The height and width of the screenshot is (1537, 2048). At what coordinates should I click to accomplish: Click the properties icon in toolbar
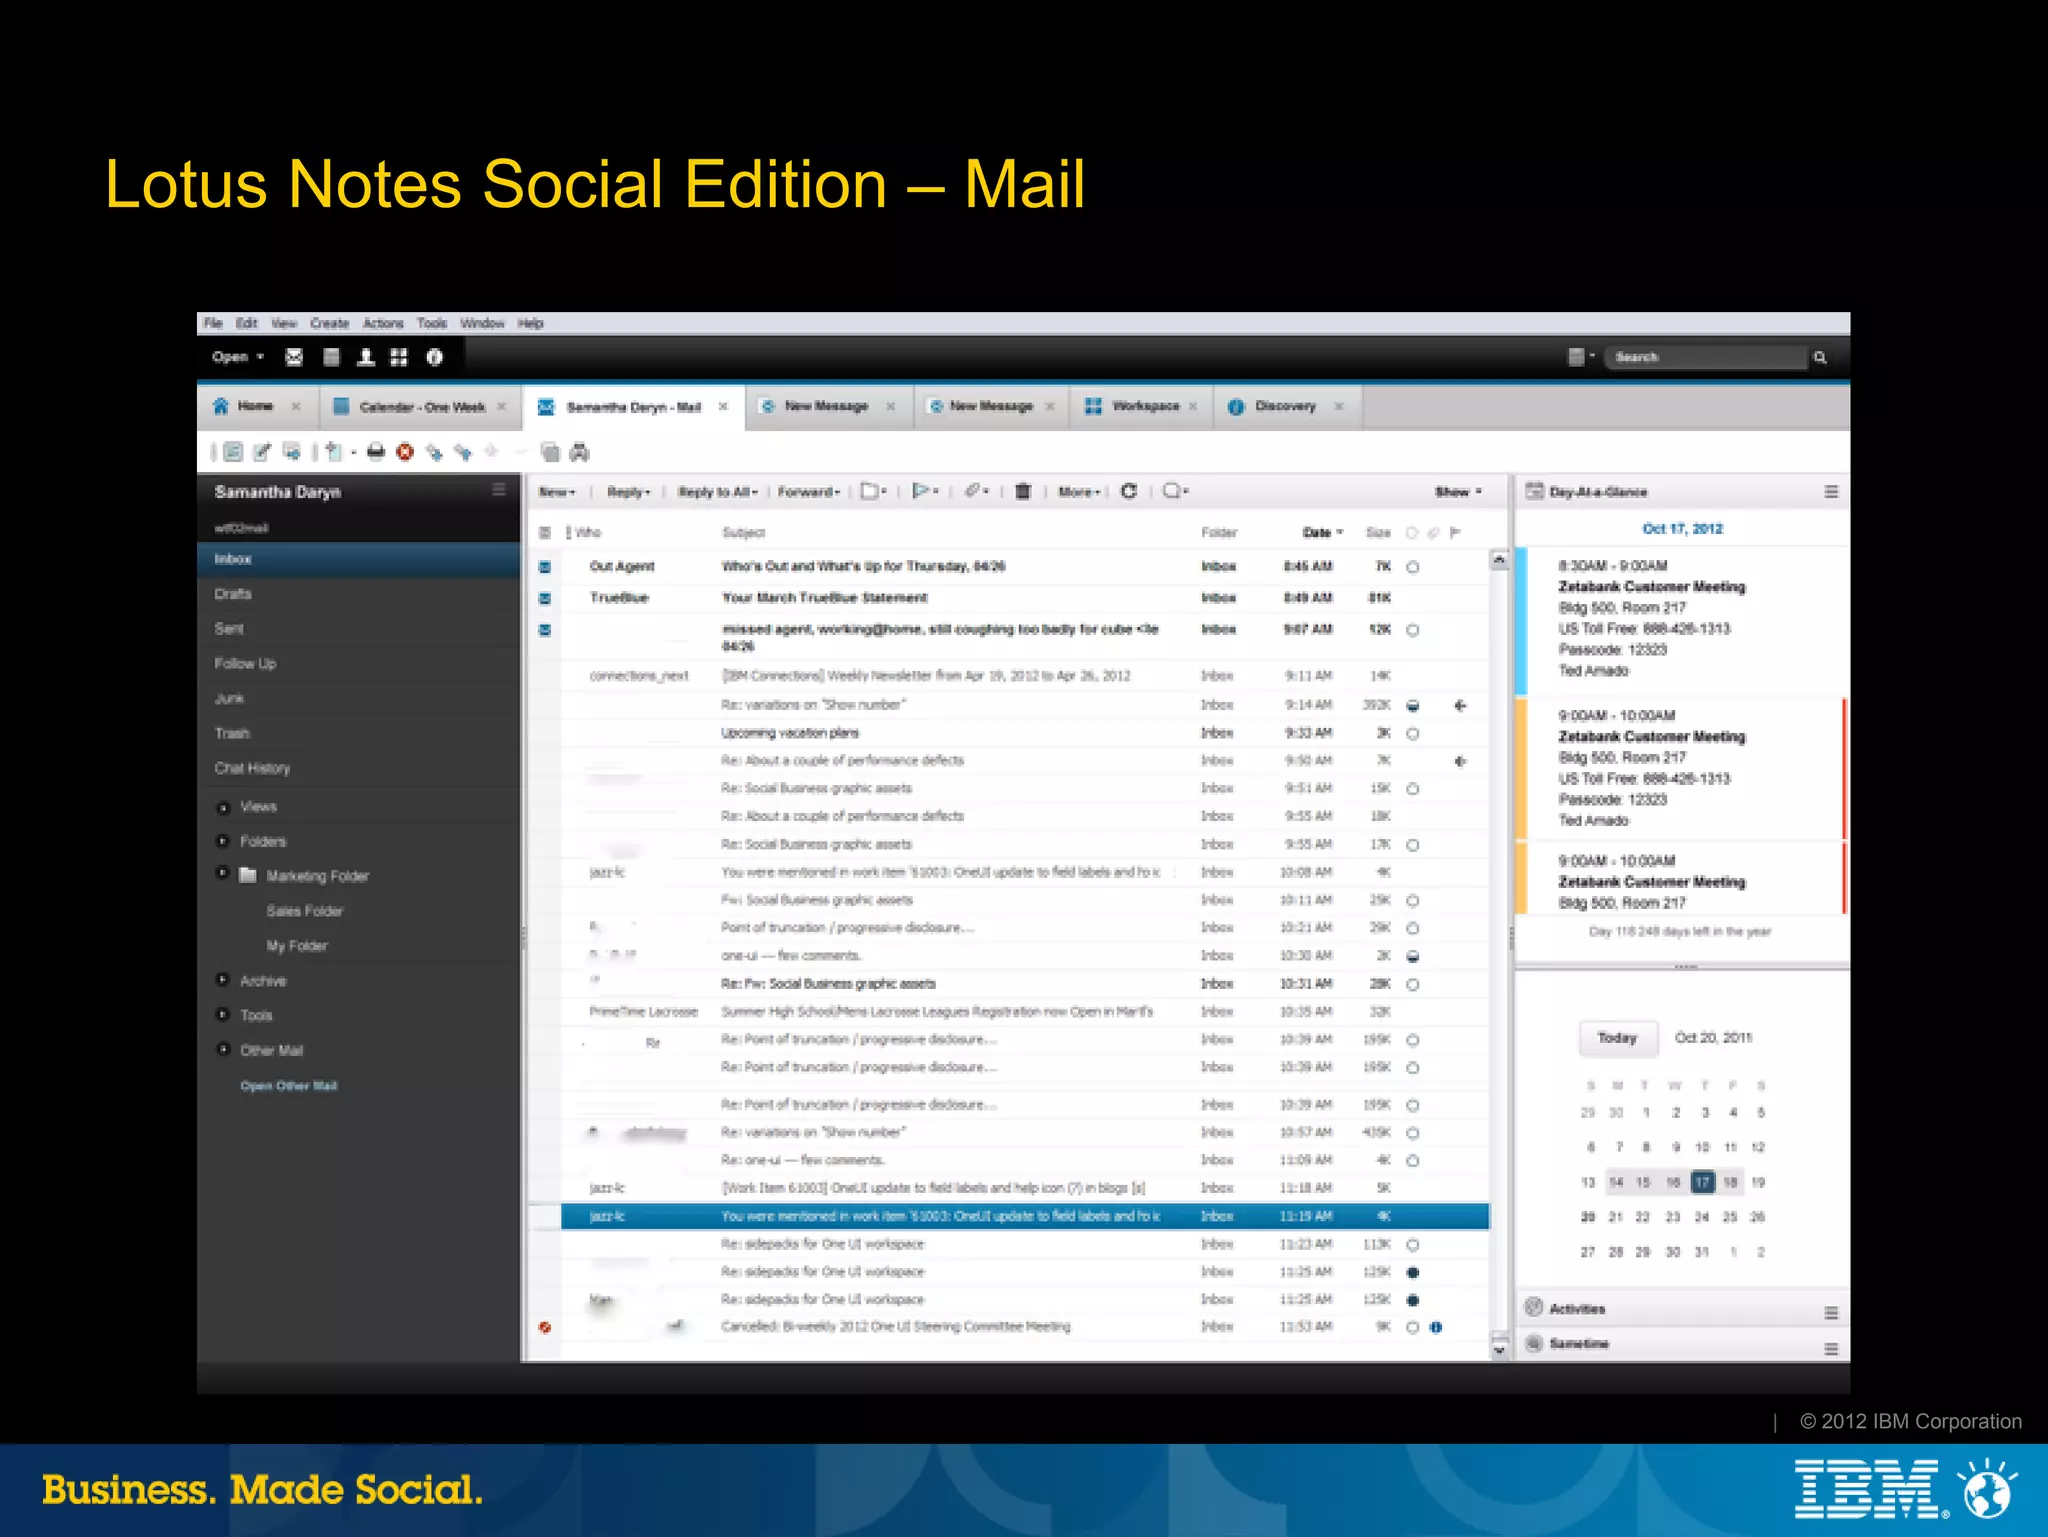coord(233,452)
